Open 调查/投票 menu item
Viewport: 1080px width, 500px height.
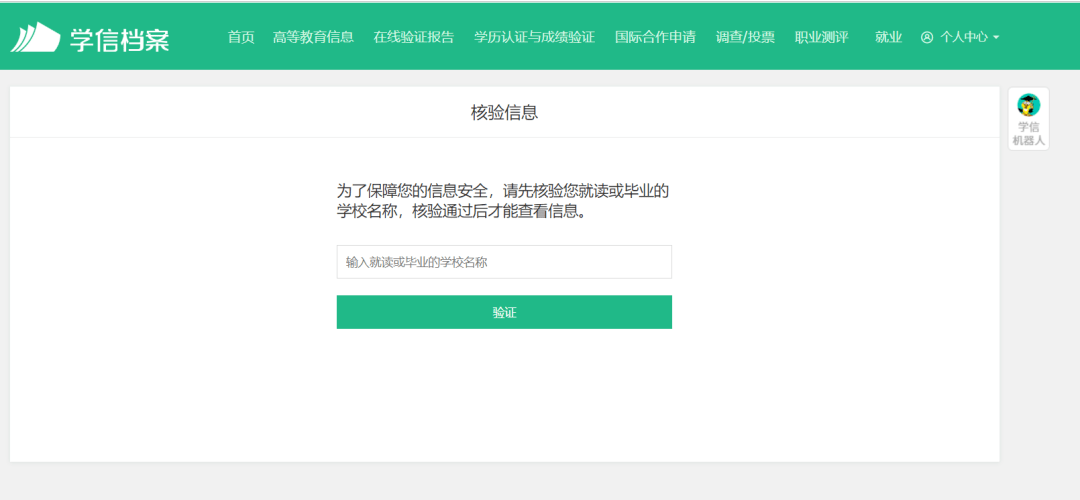coord(745,37)
